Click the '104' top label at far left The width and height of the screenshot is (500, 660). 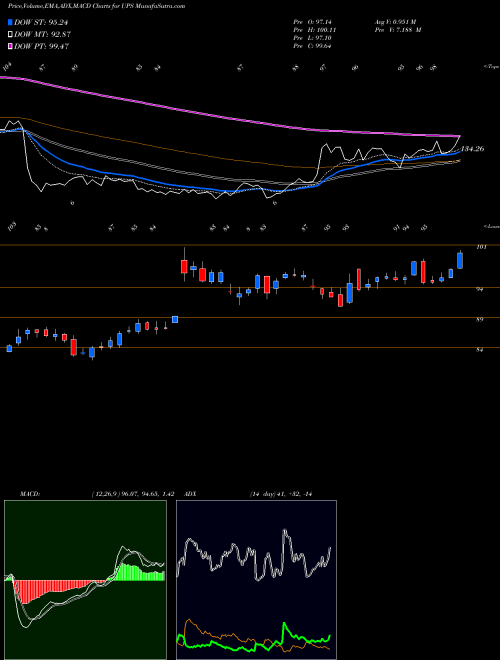tap(7, 69)
